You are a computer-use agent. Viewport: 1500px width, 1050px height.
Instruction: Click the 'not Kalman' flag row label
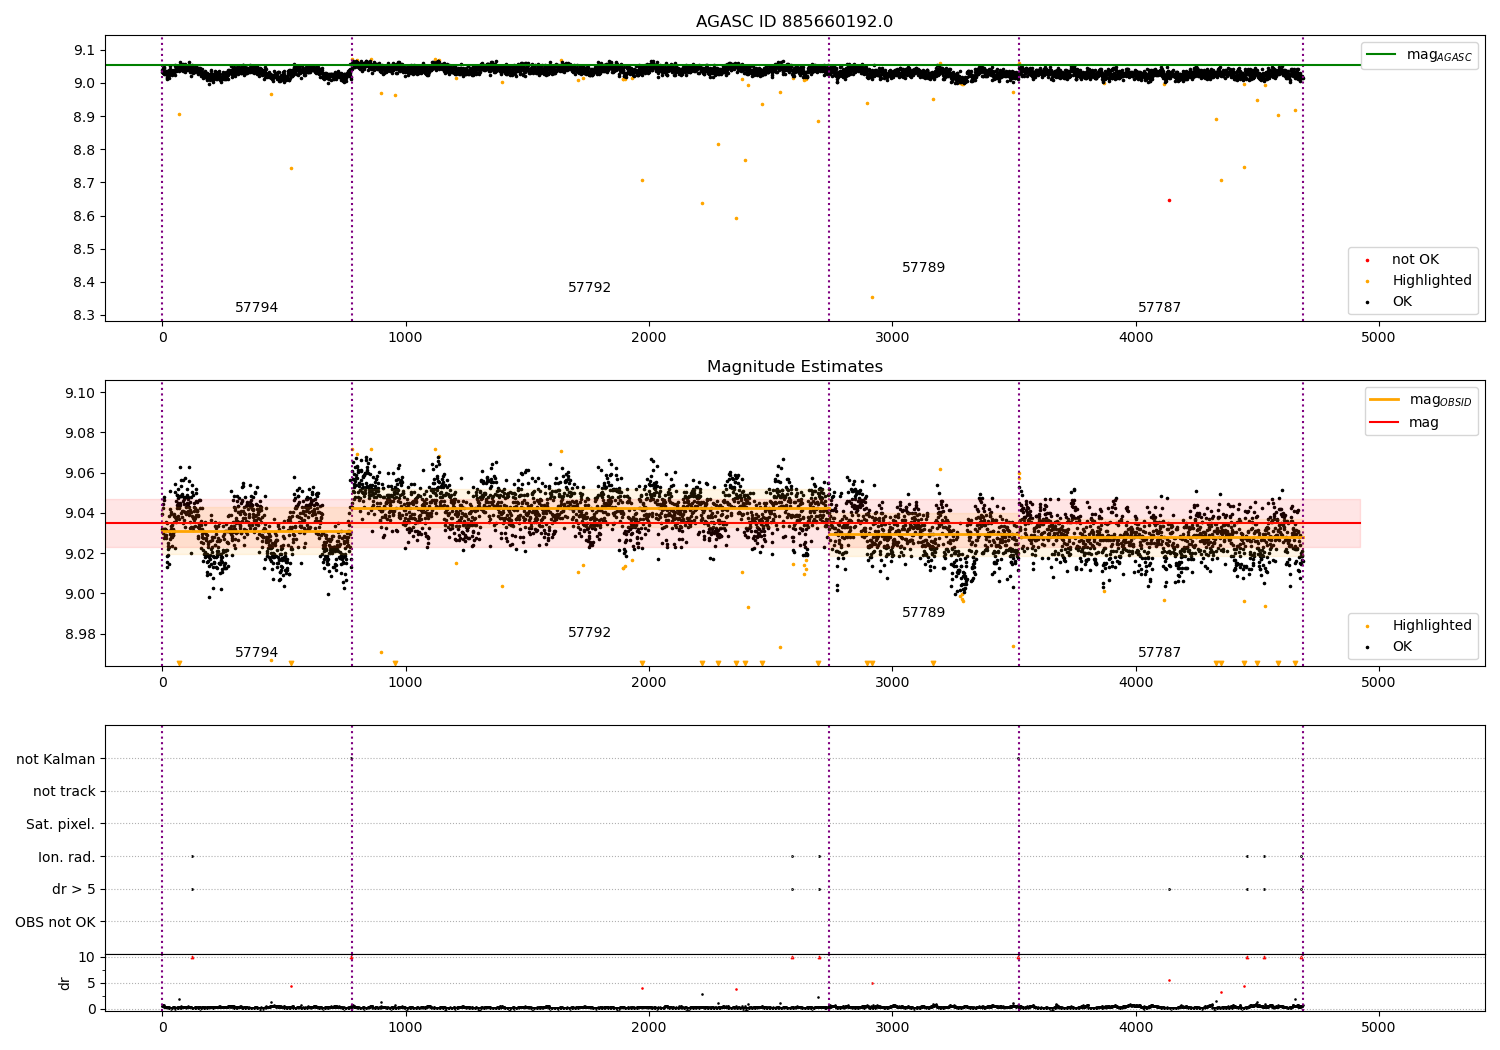click(56, 759)
